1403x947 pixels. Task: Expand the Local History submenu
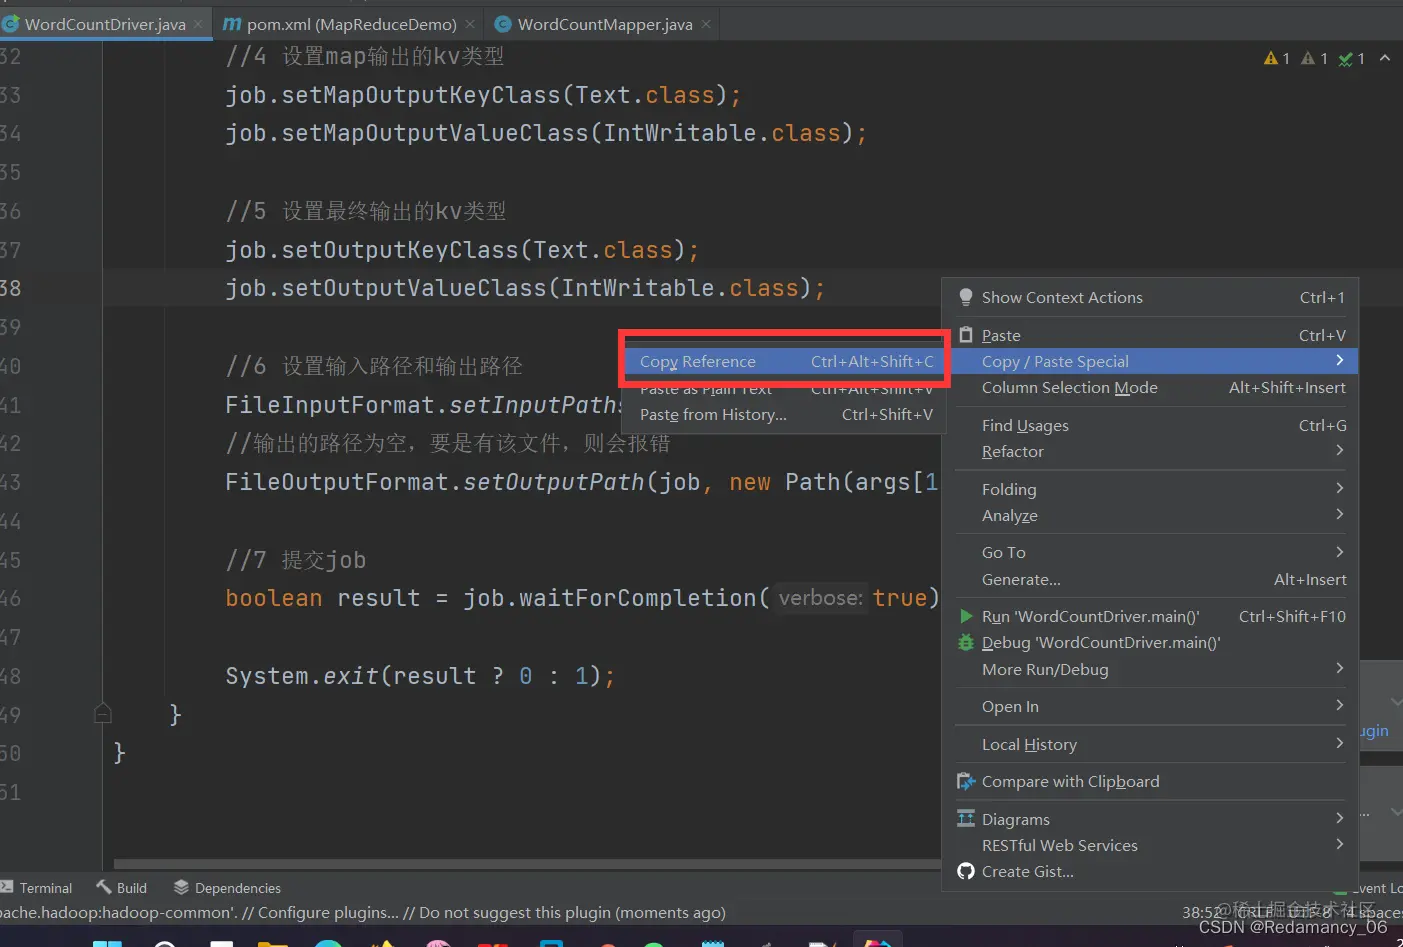pyautogui.click(x=1340, y=743)
